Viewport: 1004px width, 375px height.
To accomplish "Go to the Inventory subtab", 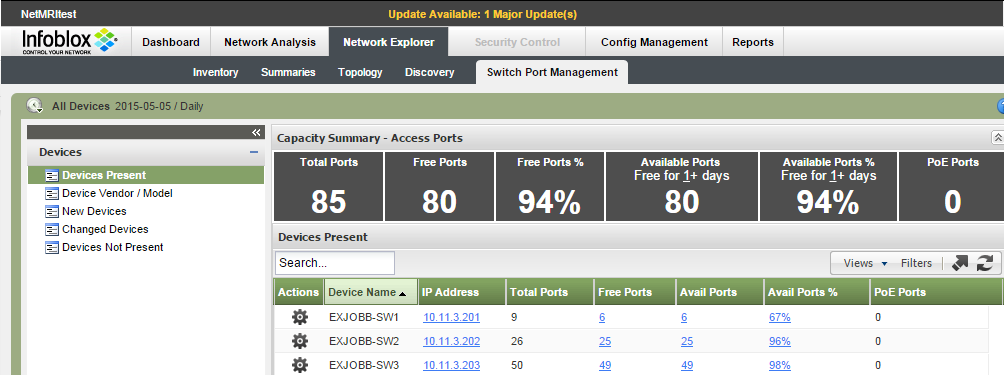I will 215,72.
